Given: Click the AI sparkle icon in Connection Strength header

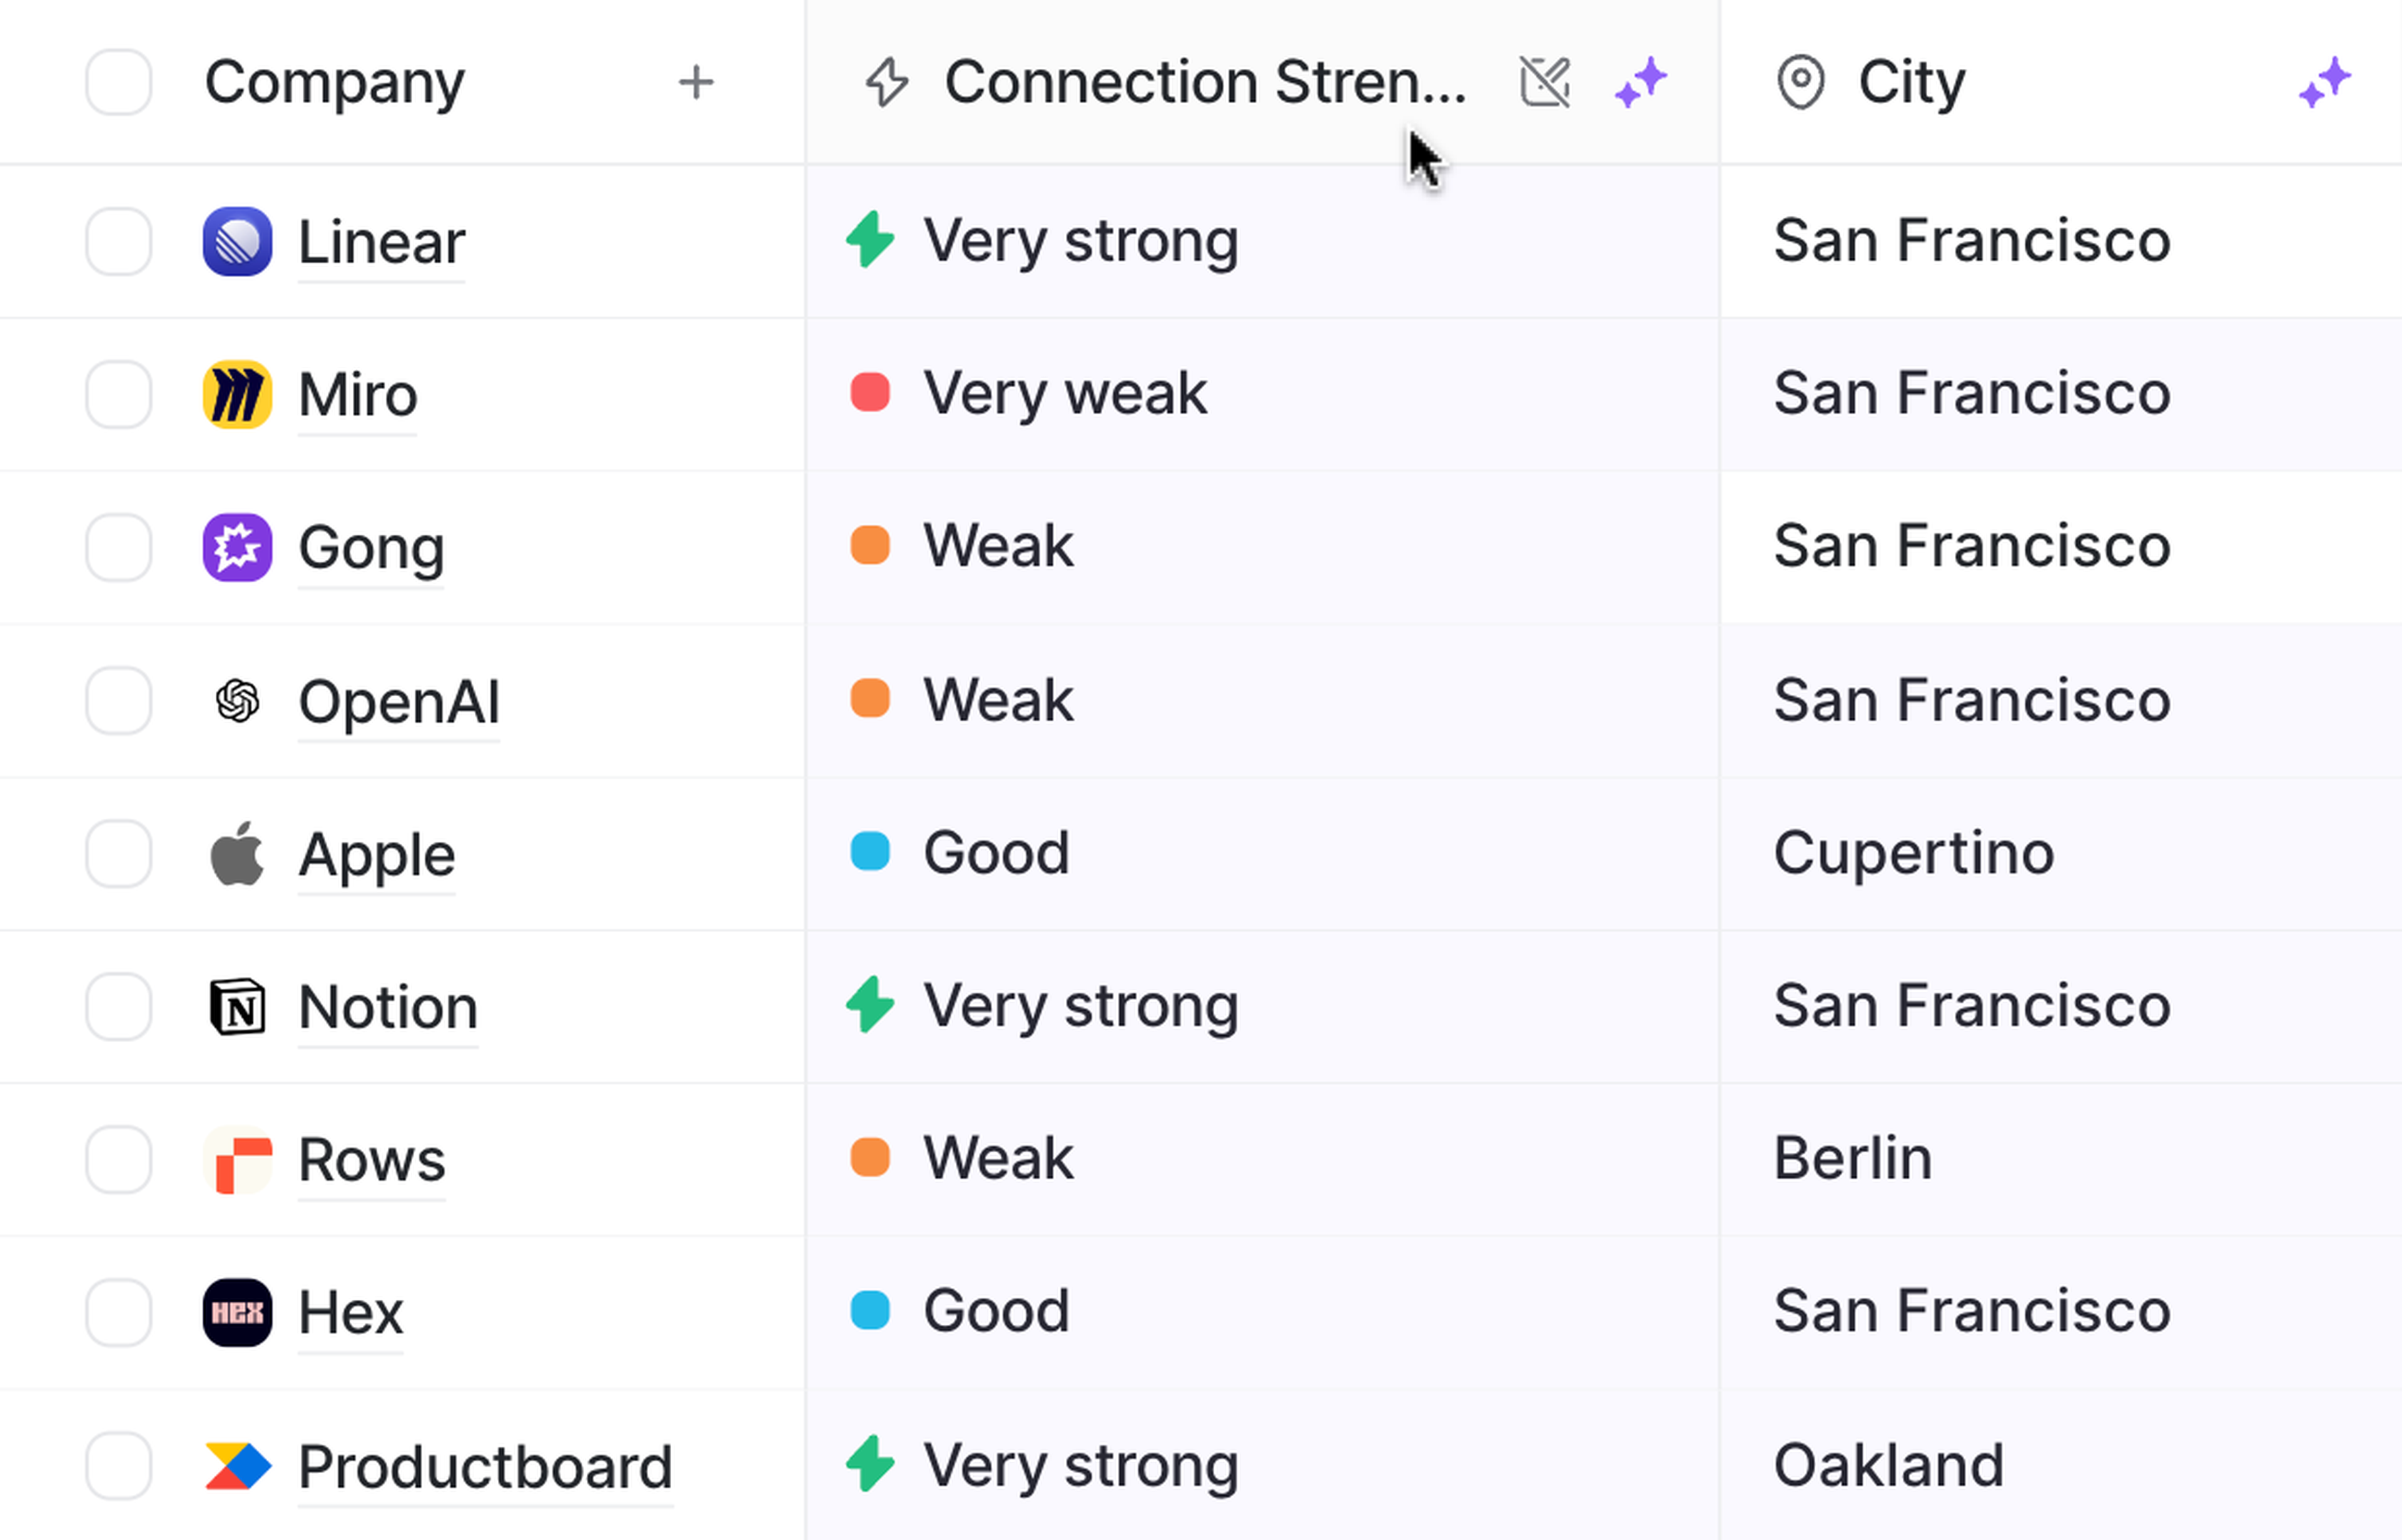Looking at the screenshot, I should (x=1641, y=82).
